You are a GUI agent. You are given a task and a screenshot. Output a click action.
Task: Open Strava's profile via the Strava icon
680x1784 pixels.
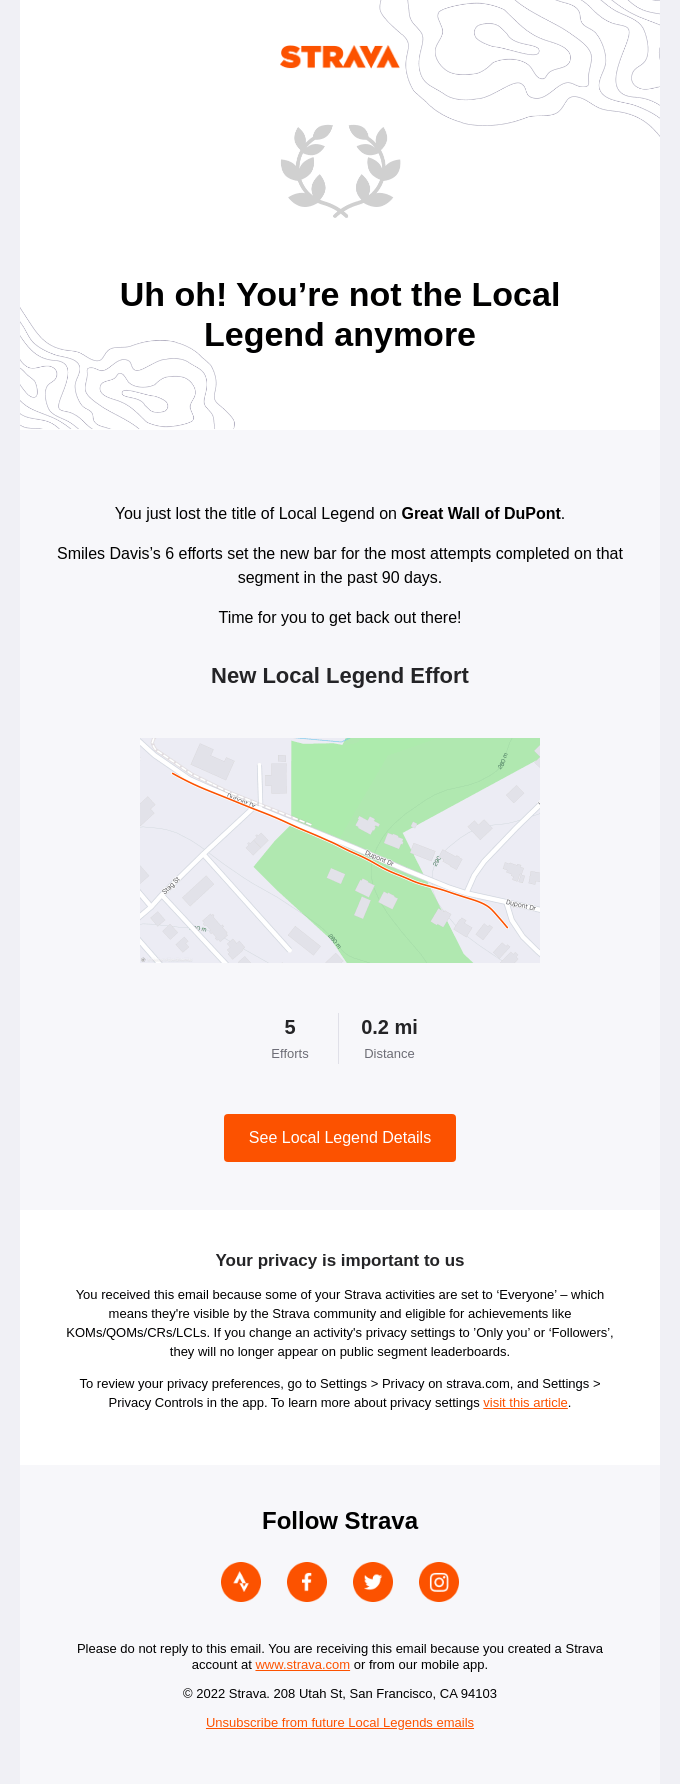(240, 1582)
